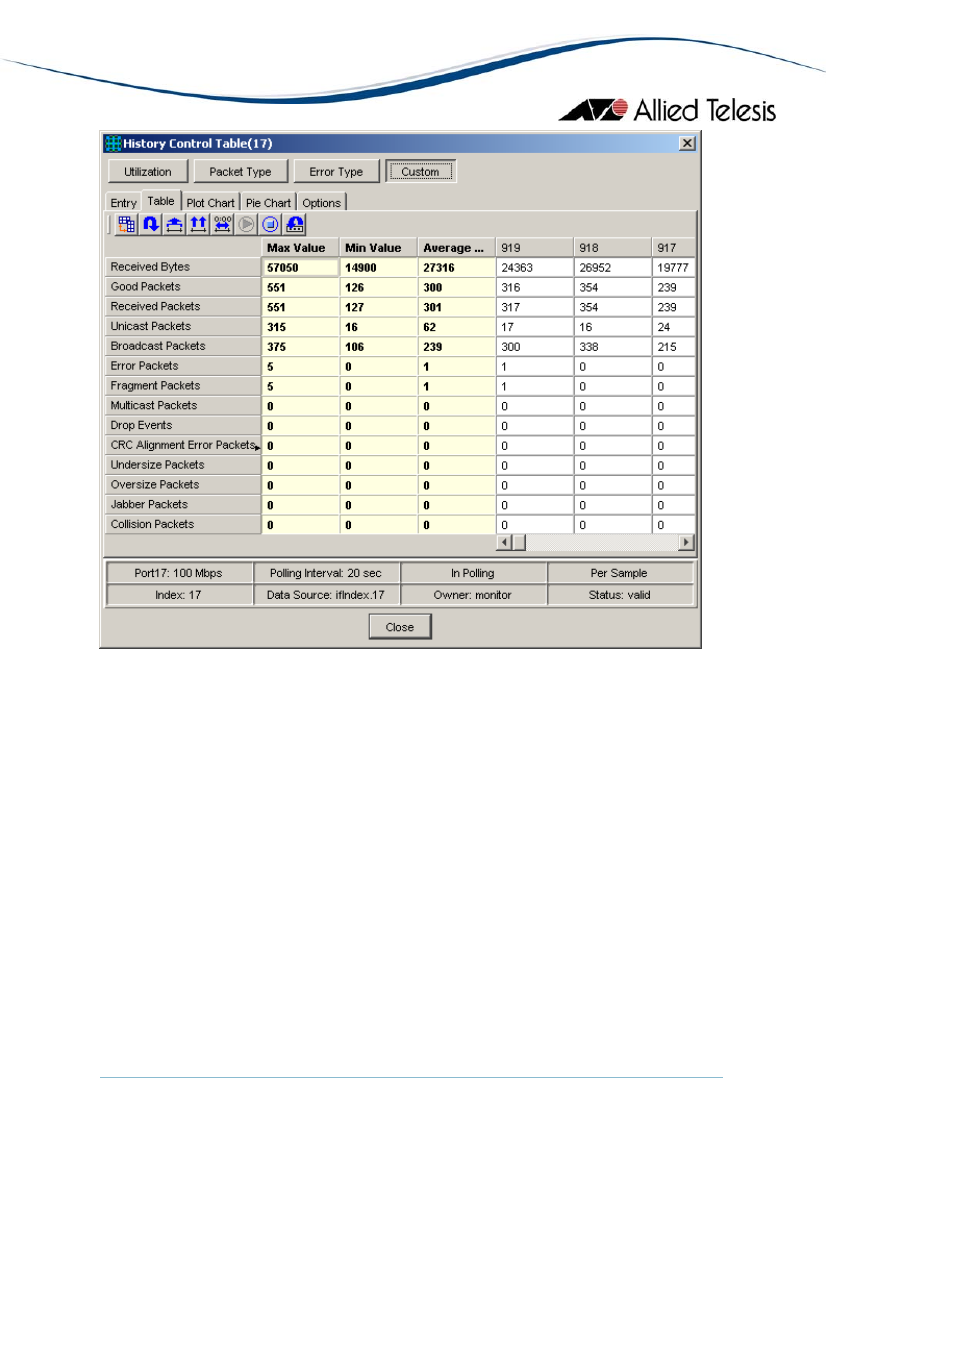This screenshot has width=954, height=1350.
Task: Switch to the Entry tab
Action: tap(124, 203)
